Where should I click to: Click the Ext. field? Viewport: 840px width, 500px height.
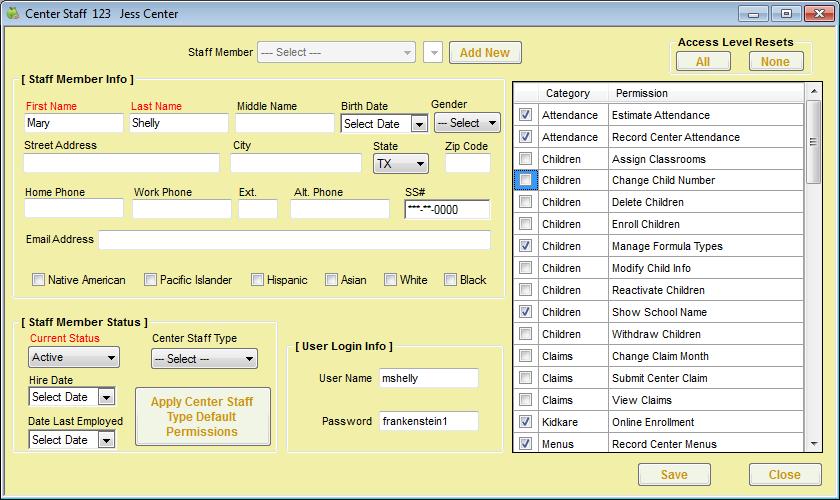point(258,208)
